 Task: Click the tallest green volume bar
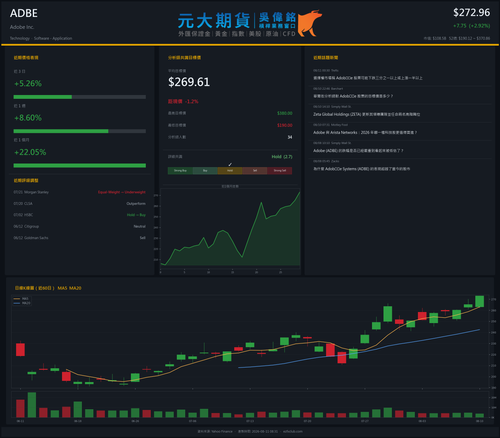click(x=32, y=405)
